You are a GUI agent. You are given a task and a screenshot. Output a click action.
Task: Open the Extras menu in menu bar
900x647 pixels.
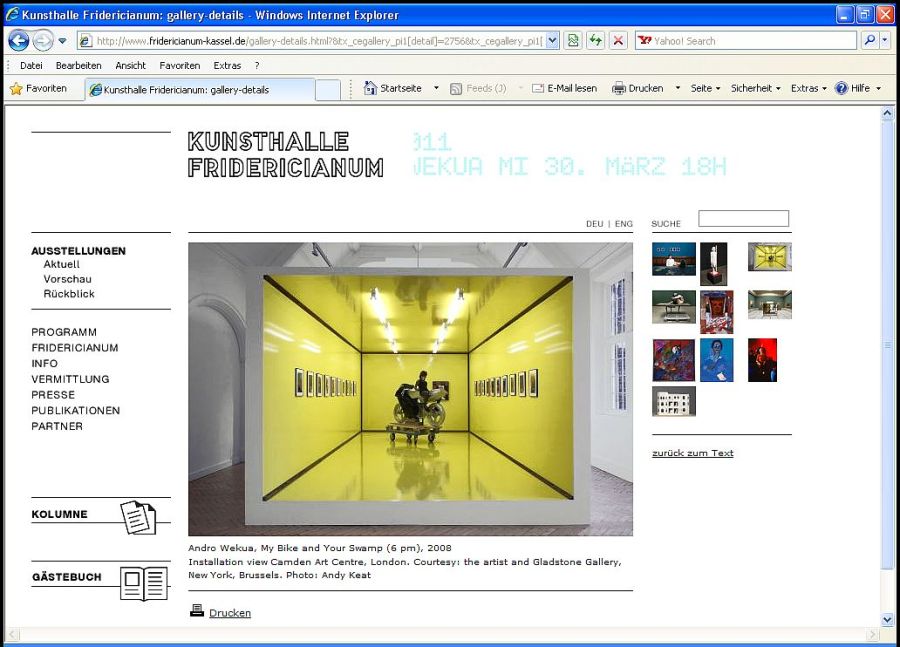pos(227,65)
